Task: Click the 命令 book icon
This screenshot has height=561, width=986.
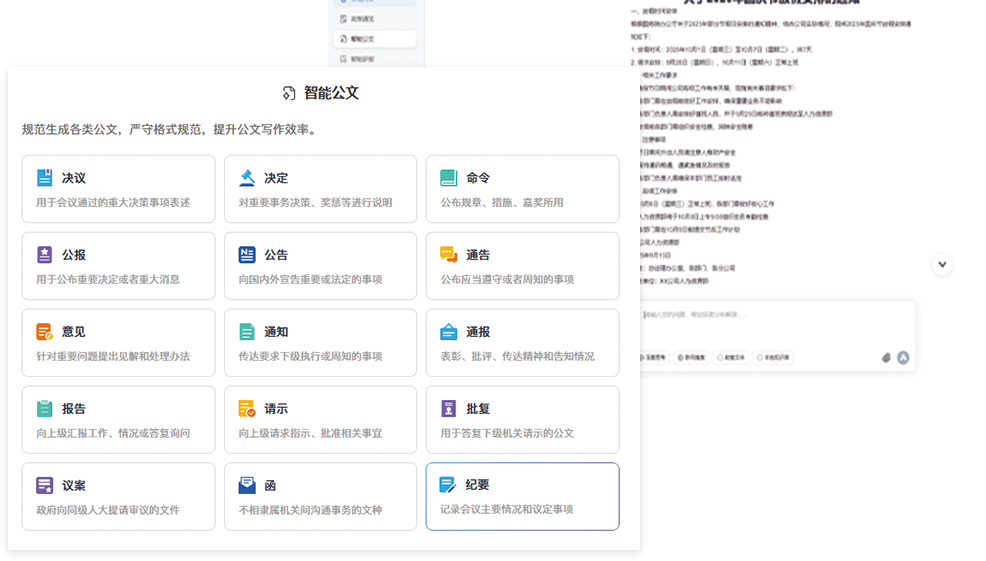Action: (449, 178)
